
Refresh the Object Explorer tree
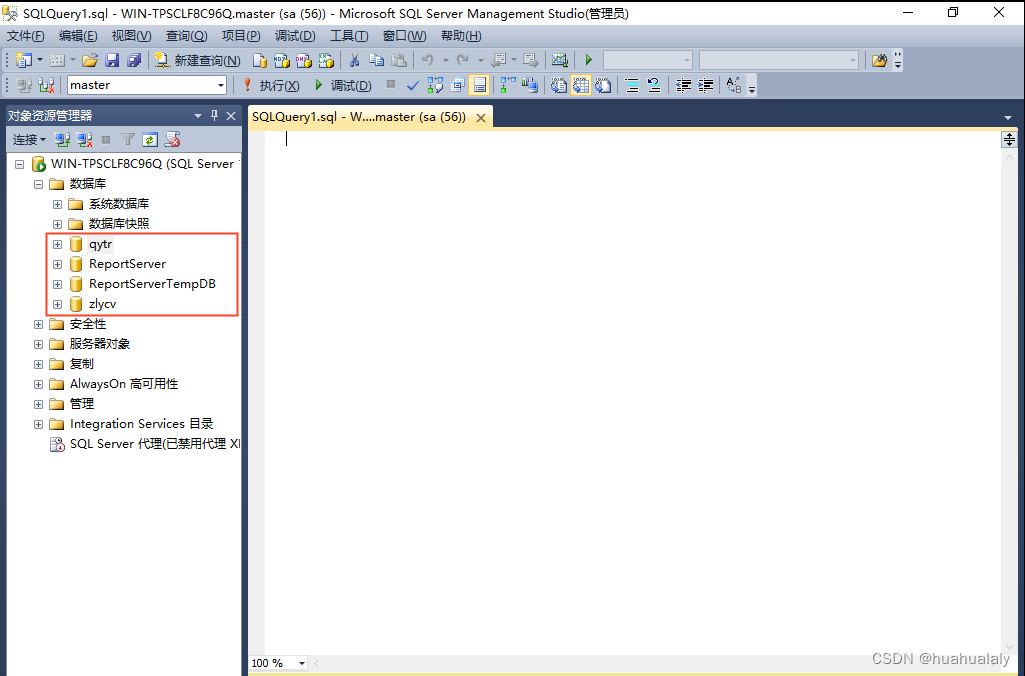pyautogui.click(x=148, y=139)
